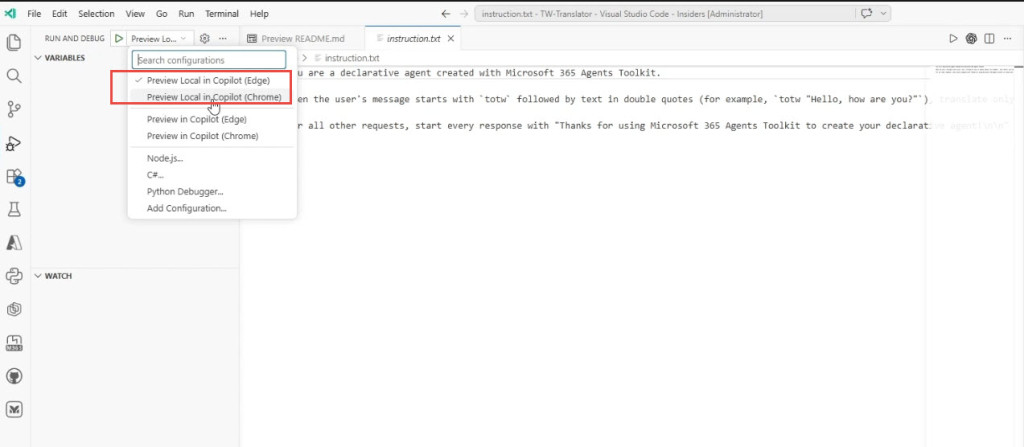Click the OpenAI-style icon in editor toolbar
This screenshot has width=1024, height=447.
[x=971, y=39]
